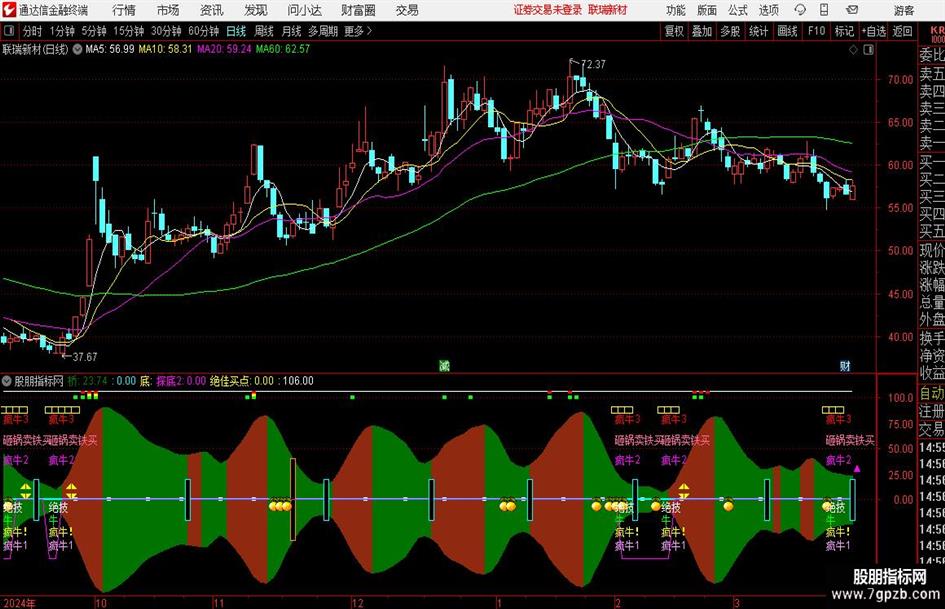Viewport: 945px width, 609px height.
Task: Click the MA20: 59.24 indicator value
Action: [224, 49]
